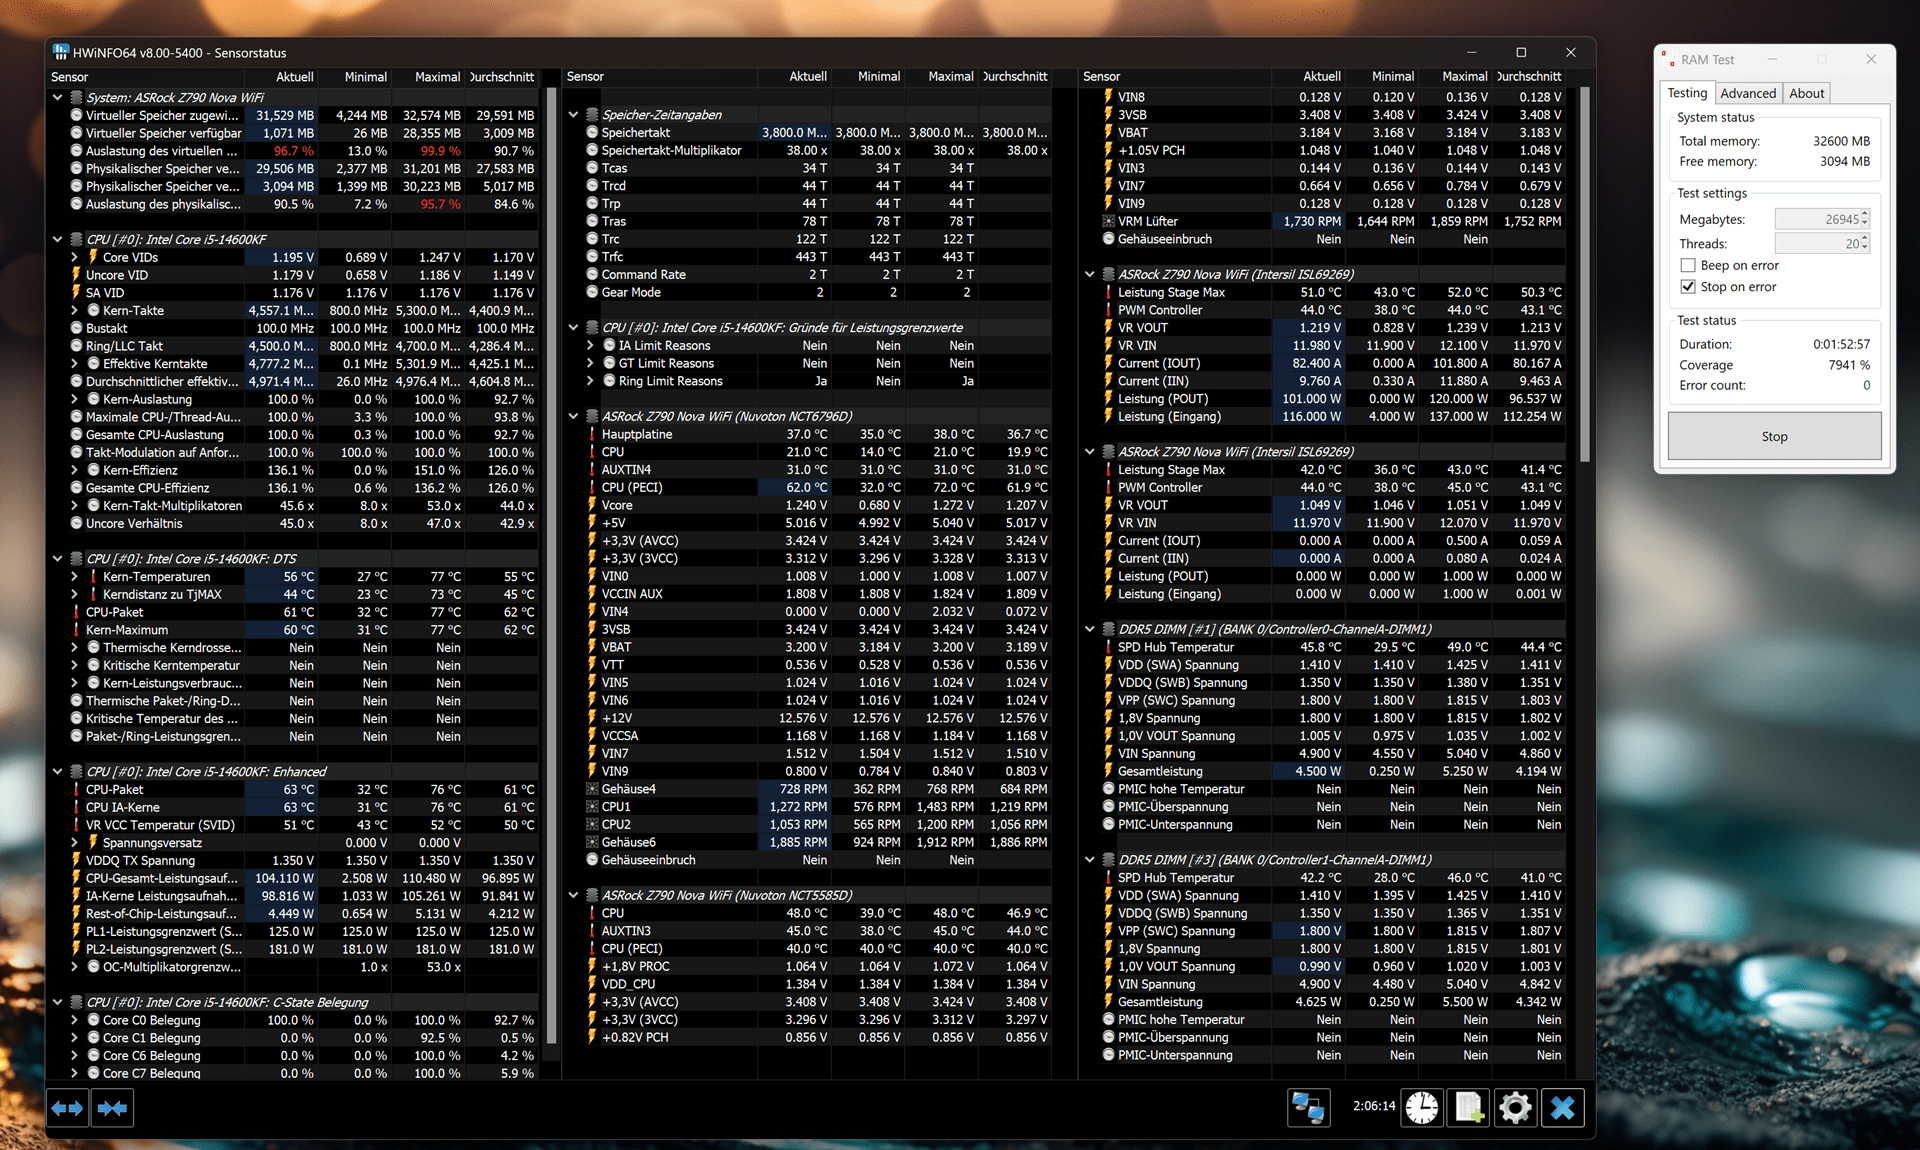Click the shrink columns arrows icon
The height and width of the screenshot is (1150, 1920).
click(112, 1108)
